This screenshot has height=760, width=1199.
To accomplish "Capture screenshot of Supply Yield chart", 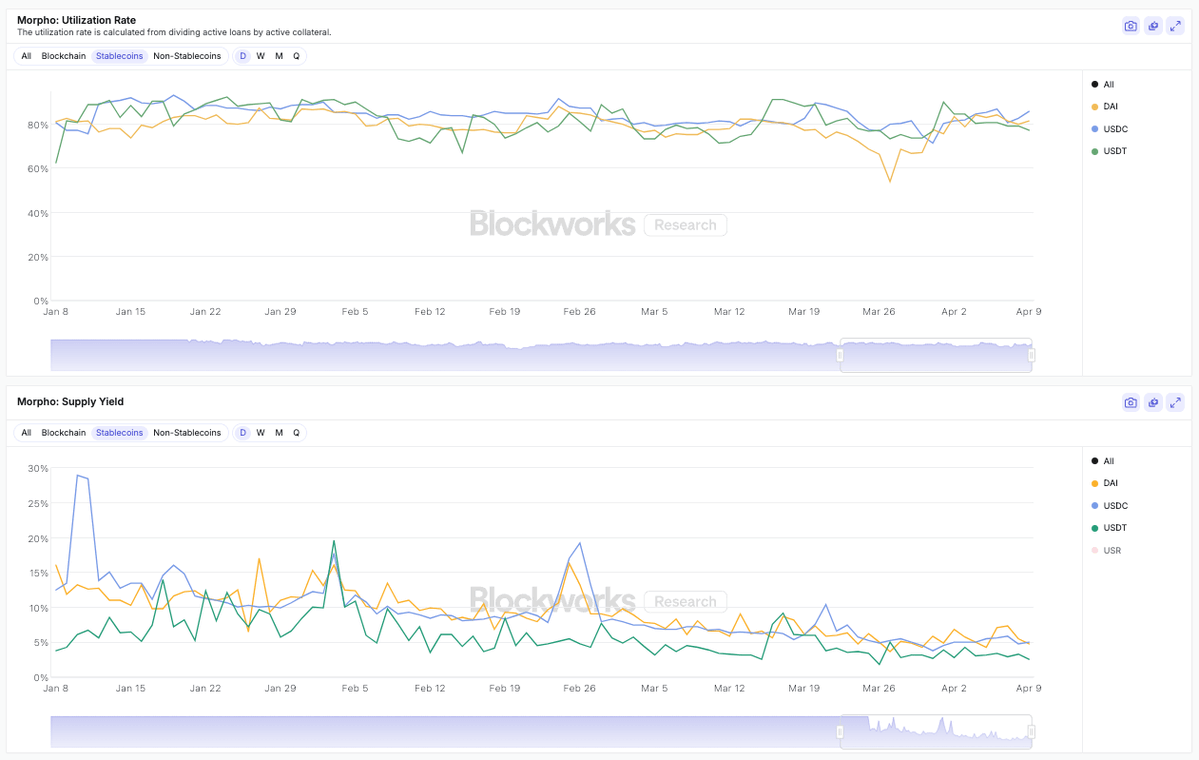I will tap(1131, 403).
